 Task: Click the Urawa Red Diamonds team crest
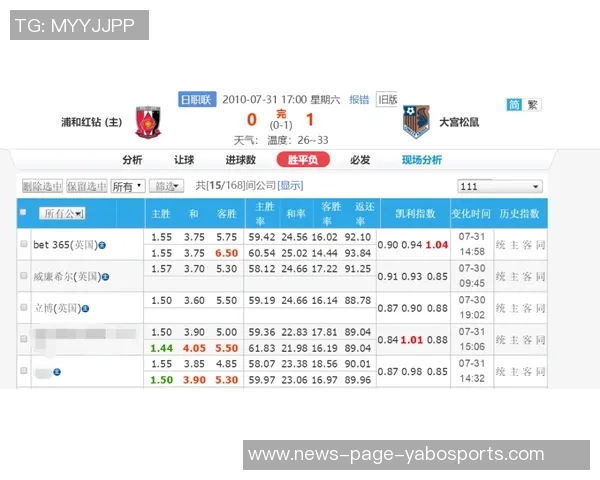(x=147, y=122)
